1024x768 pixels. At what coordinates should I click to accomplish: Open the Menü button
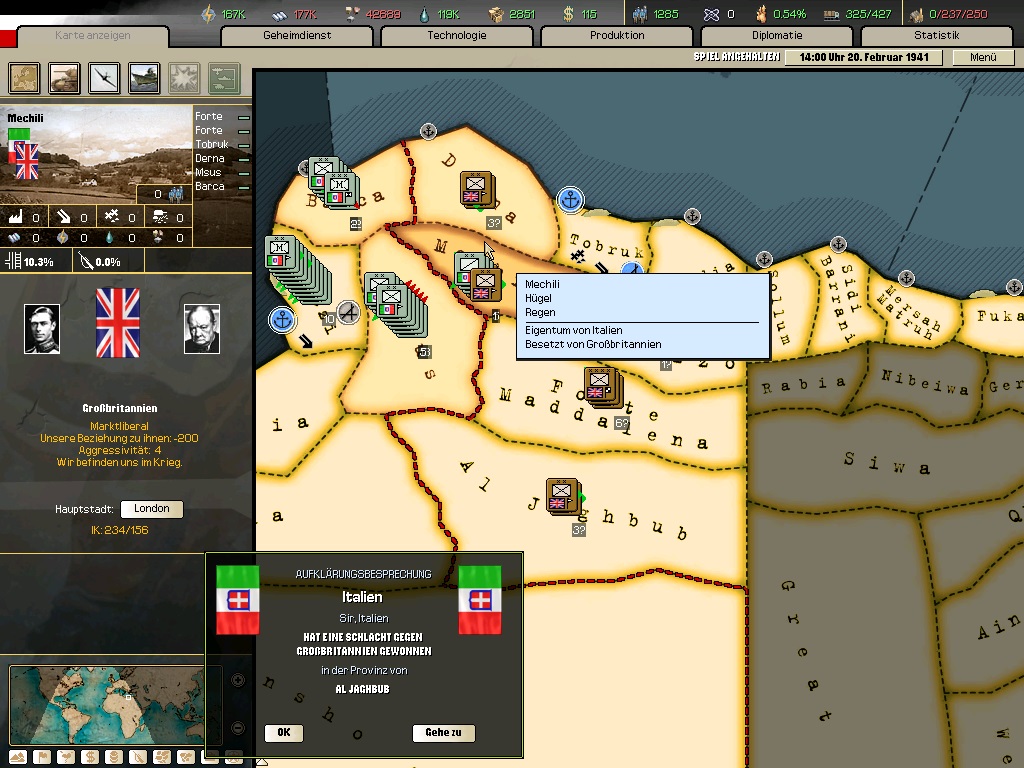point(983,57)
